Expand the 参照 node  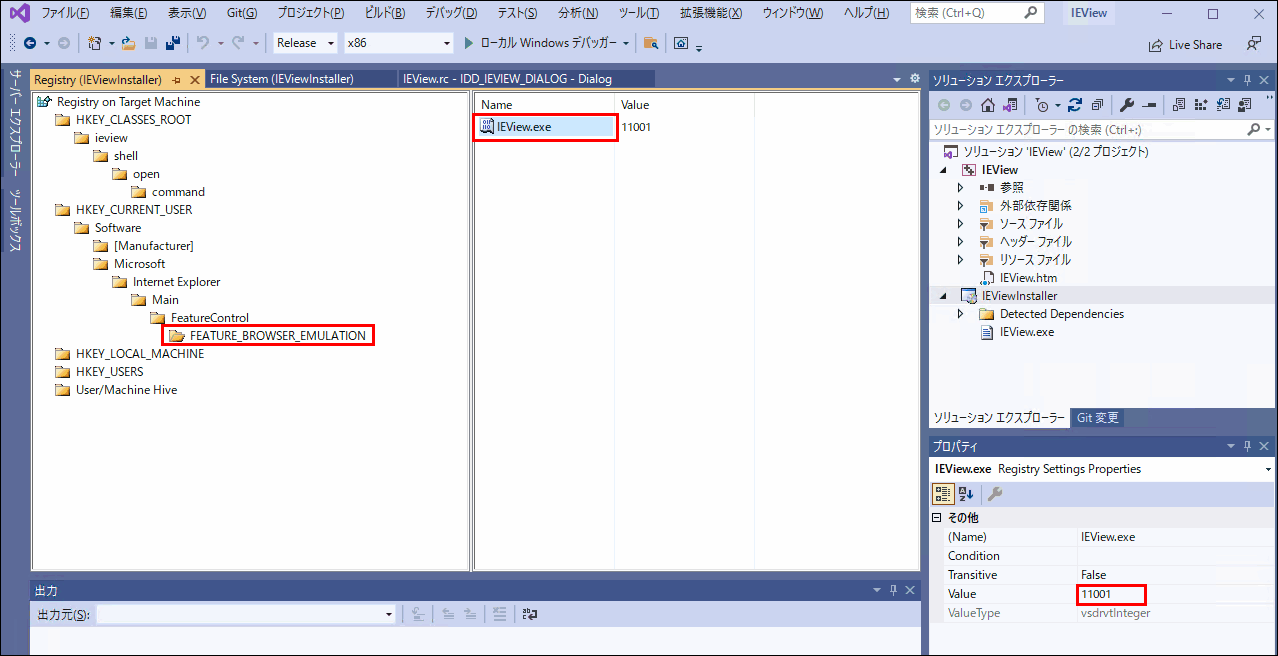pos(961,188)
